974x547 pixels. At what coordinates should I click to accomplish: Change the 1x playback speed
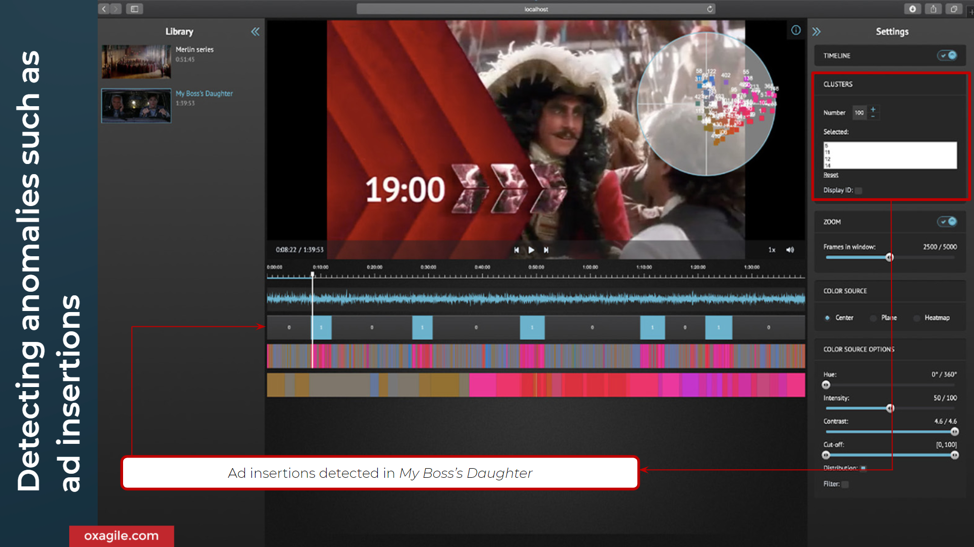771,250
